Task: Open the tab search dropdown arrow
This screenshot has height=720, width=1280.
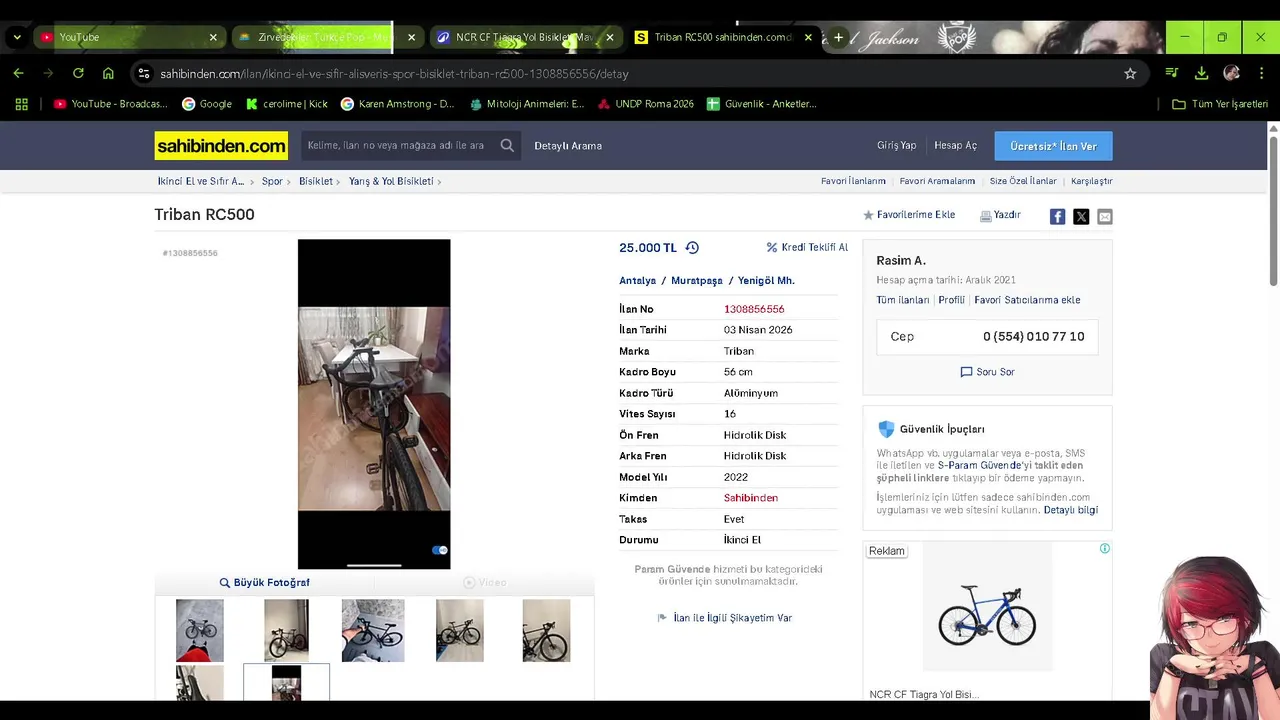Action: (17, 37)
